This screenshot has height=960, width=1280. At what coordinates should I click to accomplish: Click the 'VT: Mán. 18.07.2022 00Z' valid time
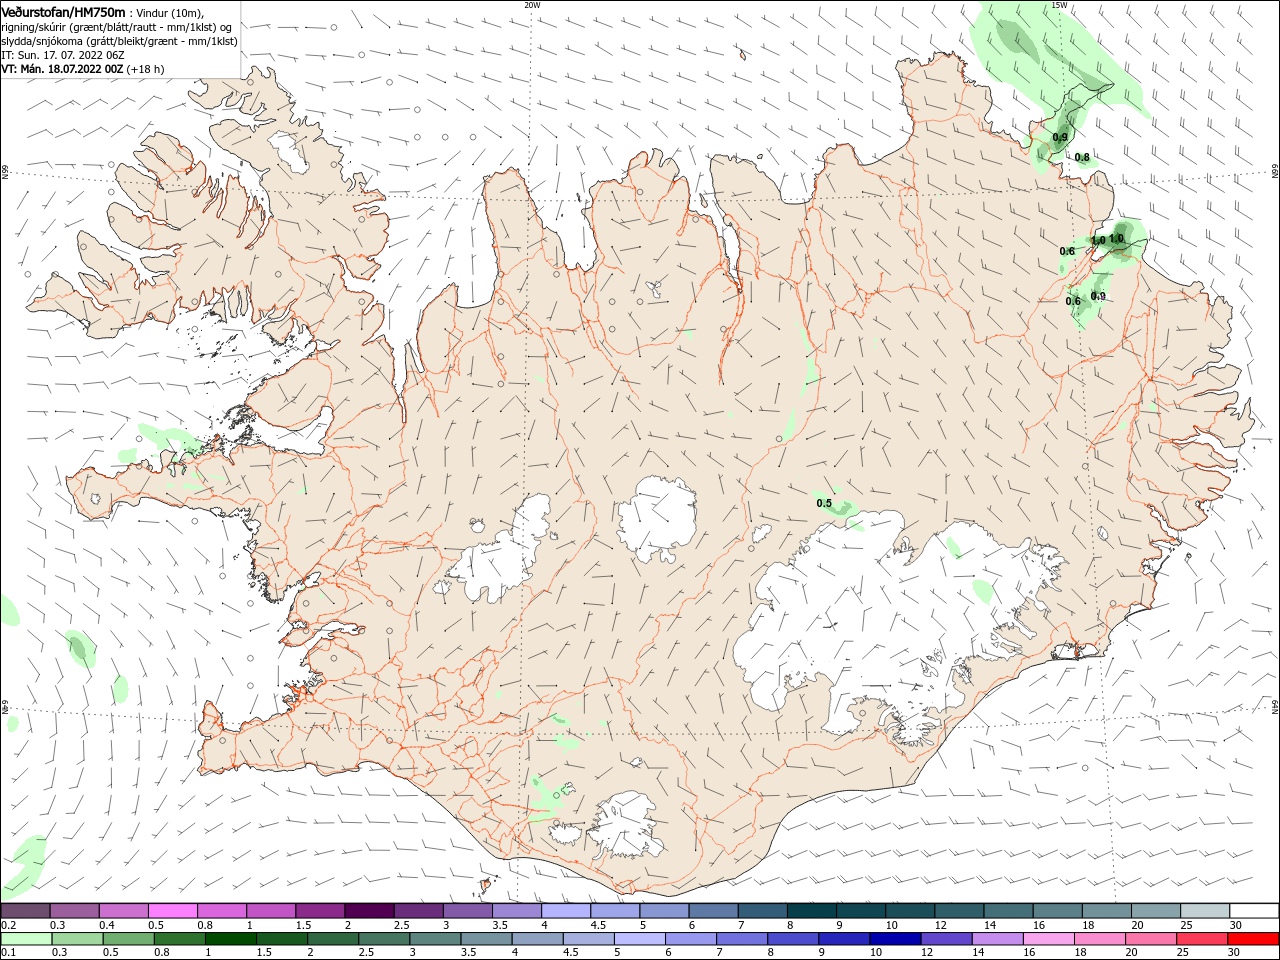(x=62, y=69)
